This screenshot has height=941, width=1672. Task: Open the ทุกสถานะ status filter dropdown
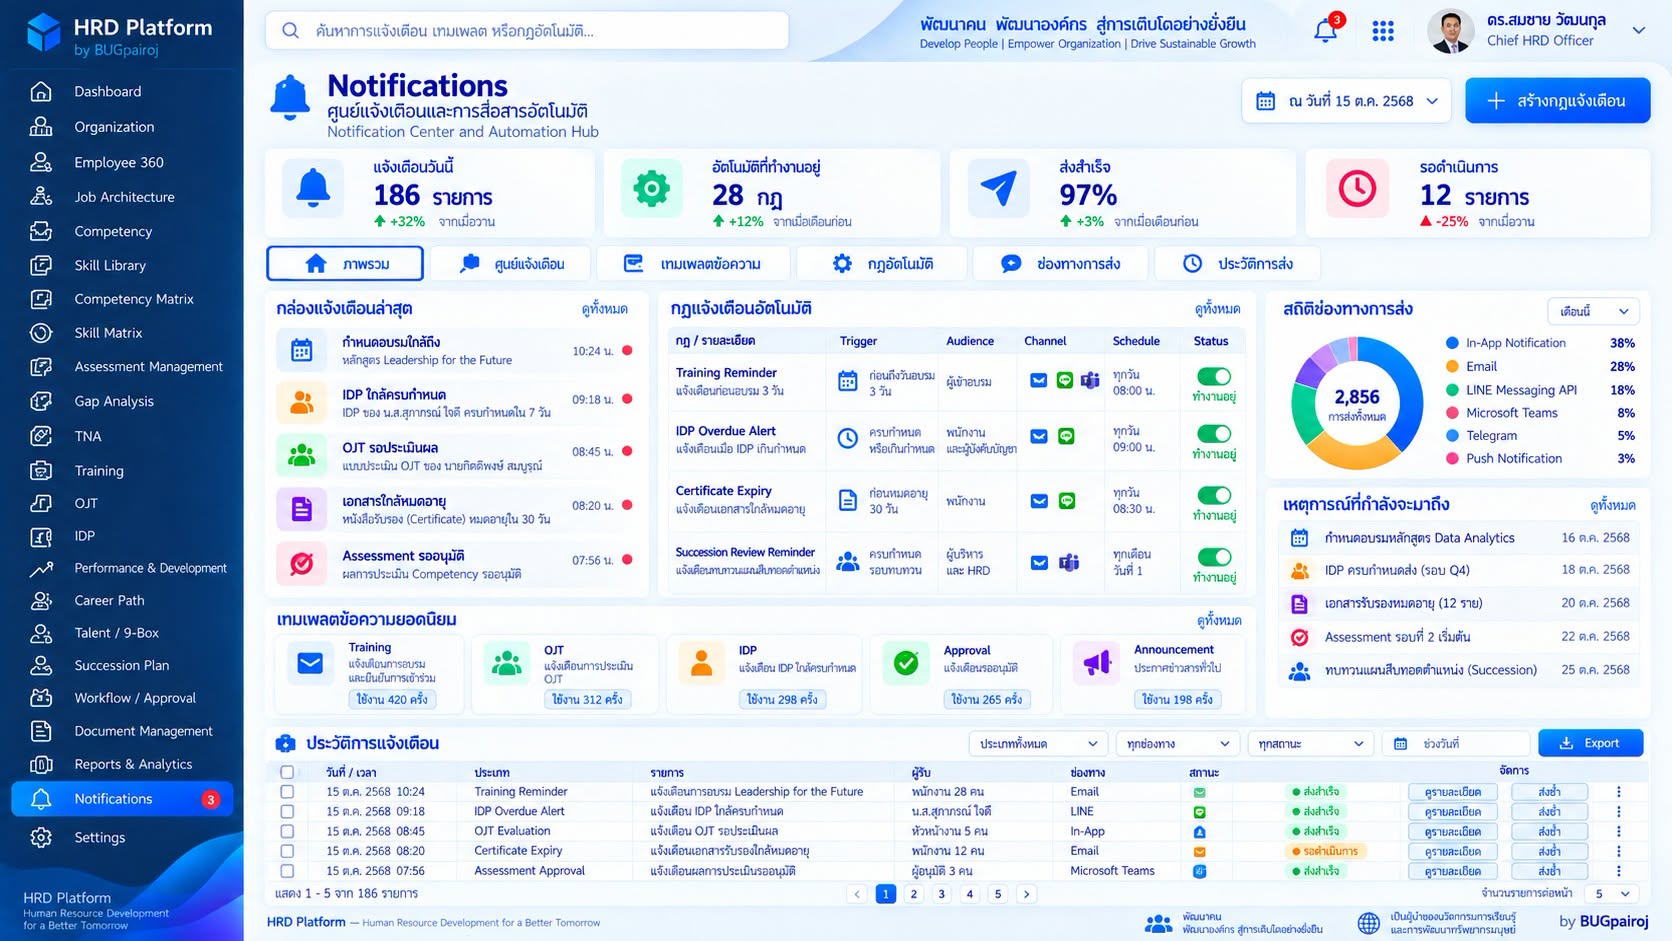[1311, 744]
